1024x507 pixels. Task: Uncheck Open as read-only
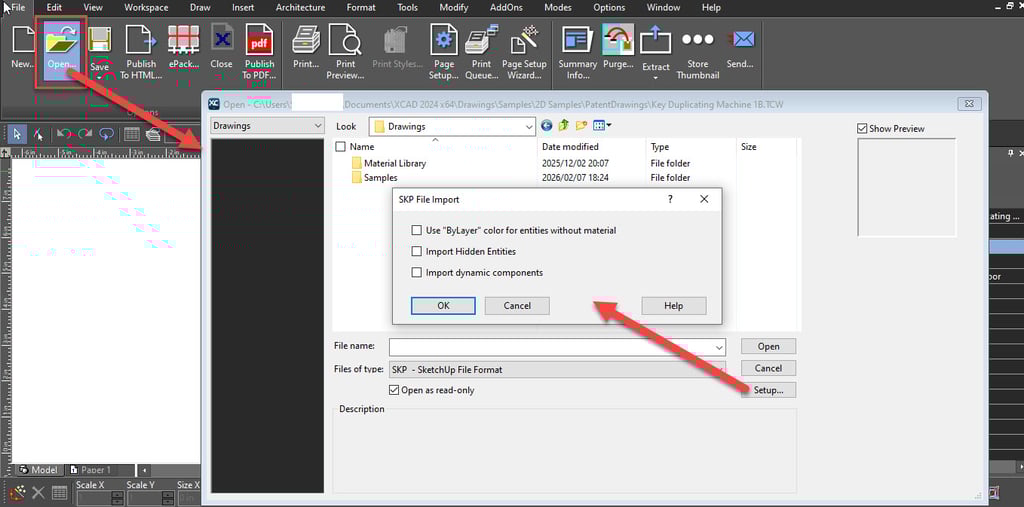coord(394,390)
